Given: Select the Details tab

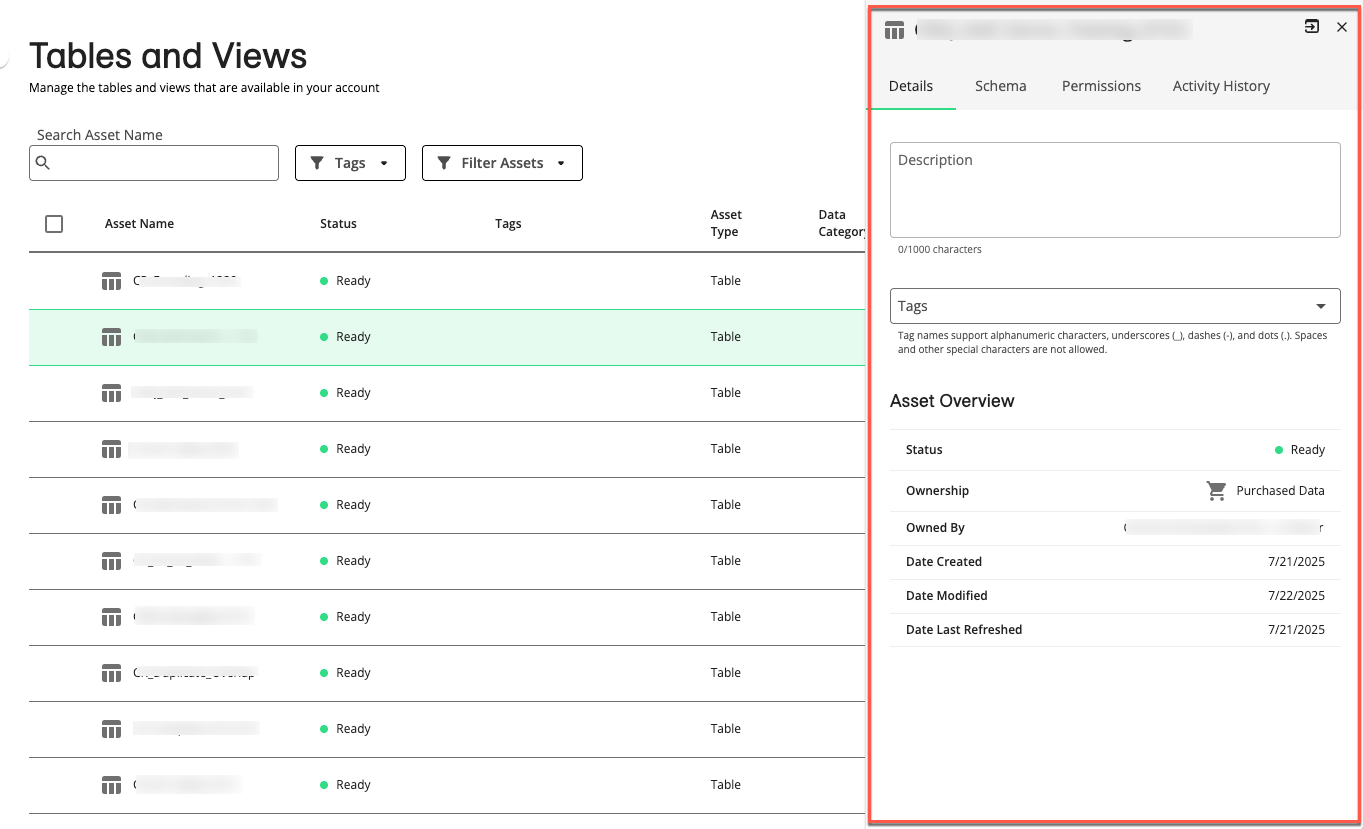Looking at the screenshot, I should coord(911,86).
